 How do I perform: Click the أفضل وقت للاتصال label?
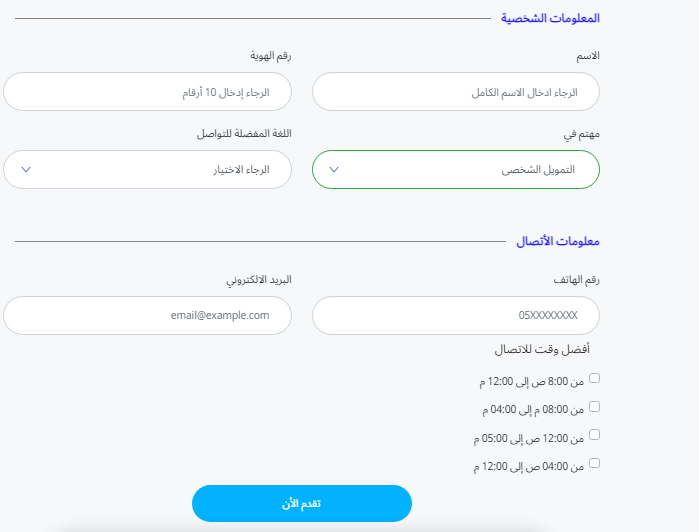[x=542, y=350]
